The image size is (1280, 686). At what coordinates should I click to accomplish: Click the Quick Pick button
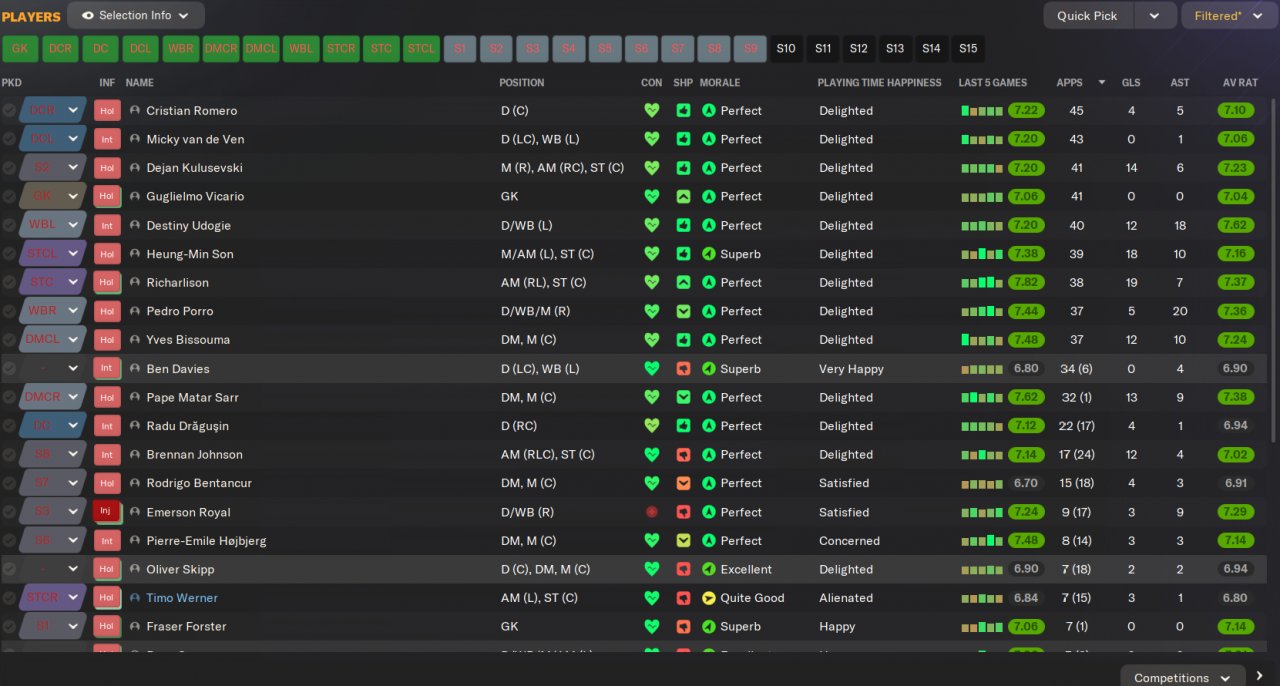tap(1088, 16)
